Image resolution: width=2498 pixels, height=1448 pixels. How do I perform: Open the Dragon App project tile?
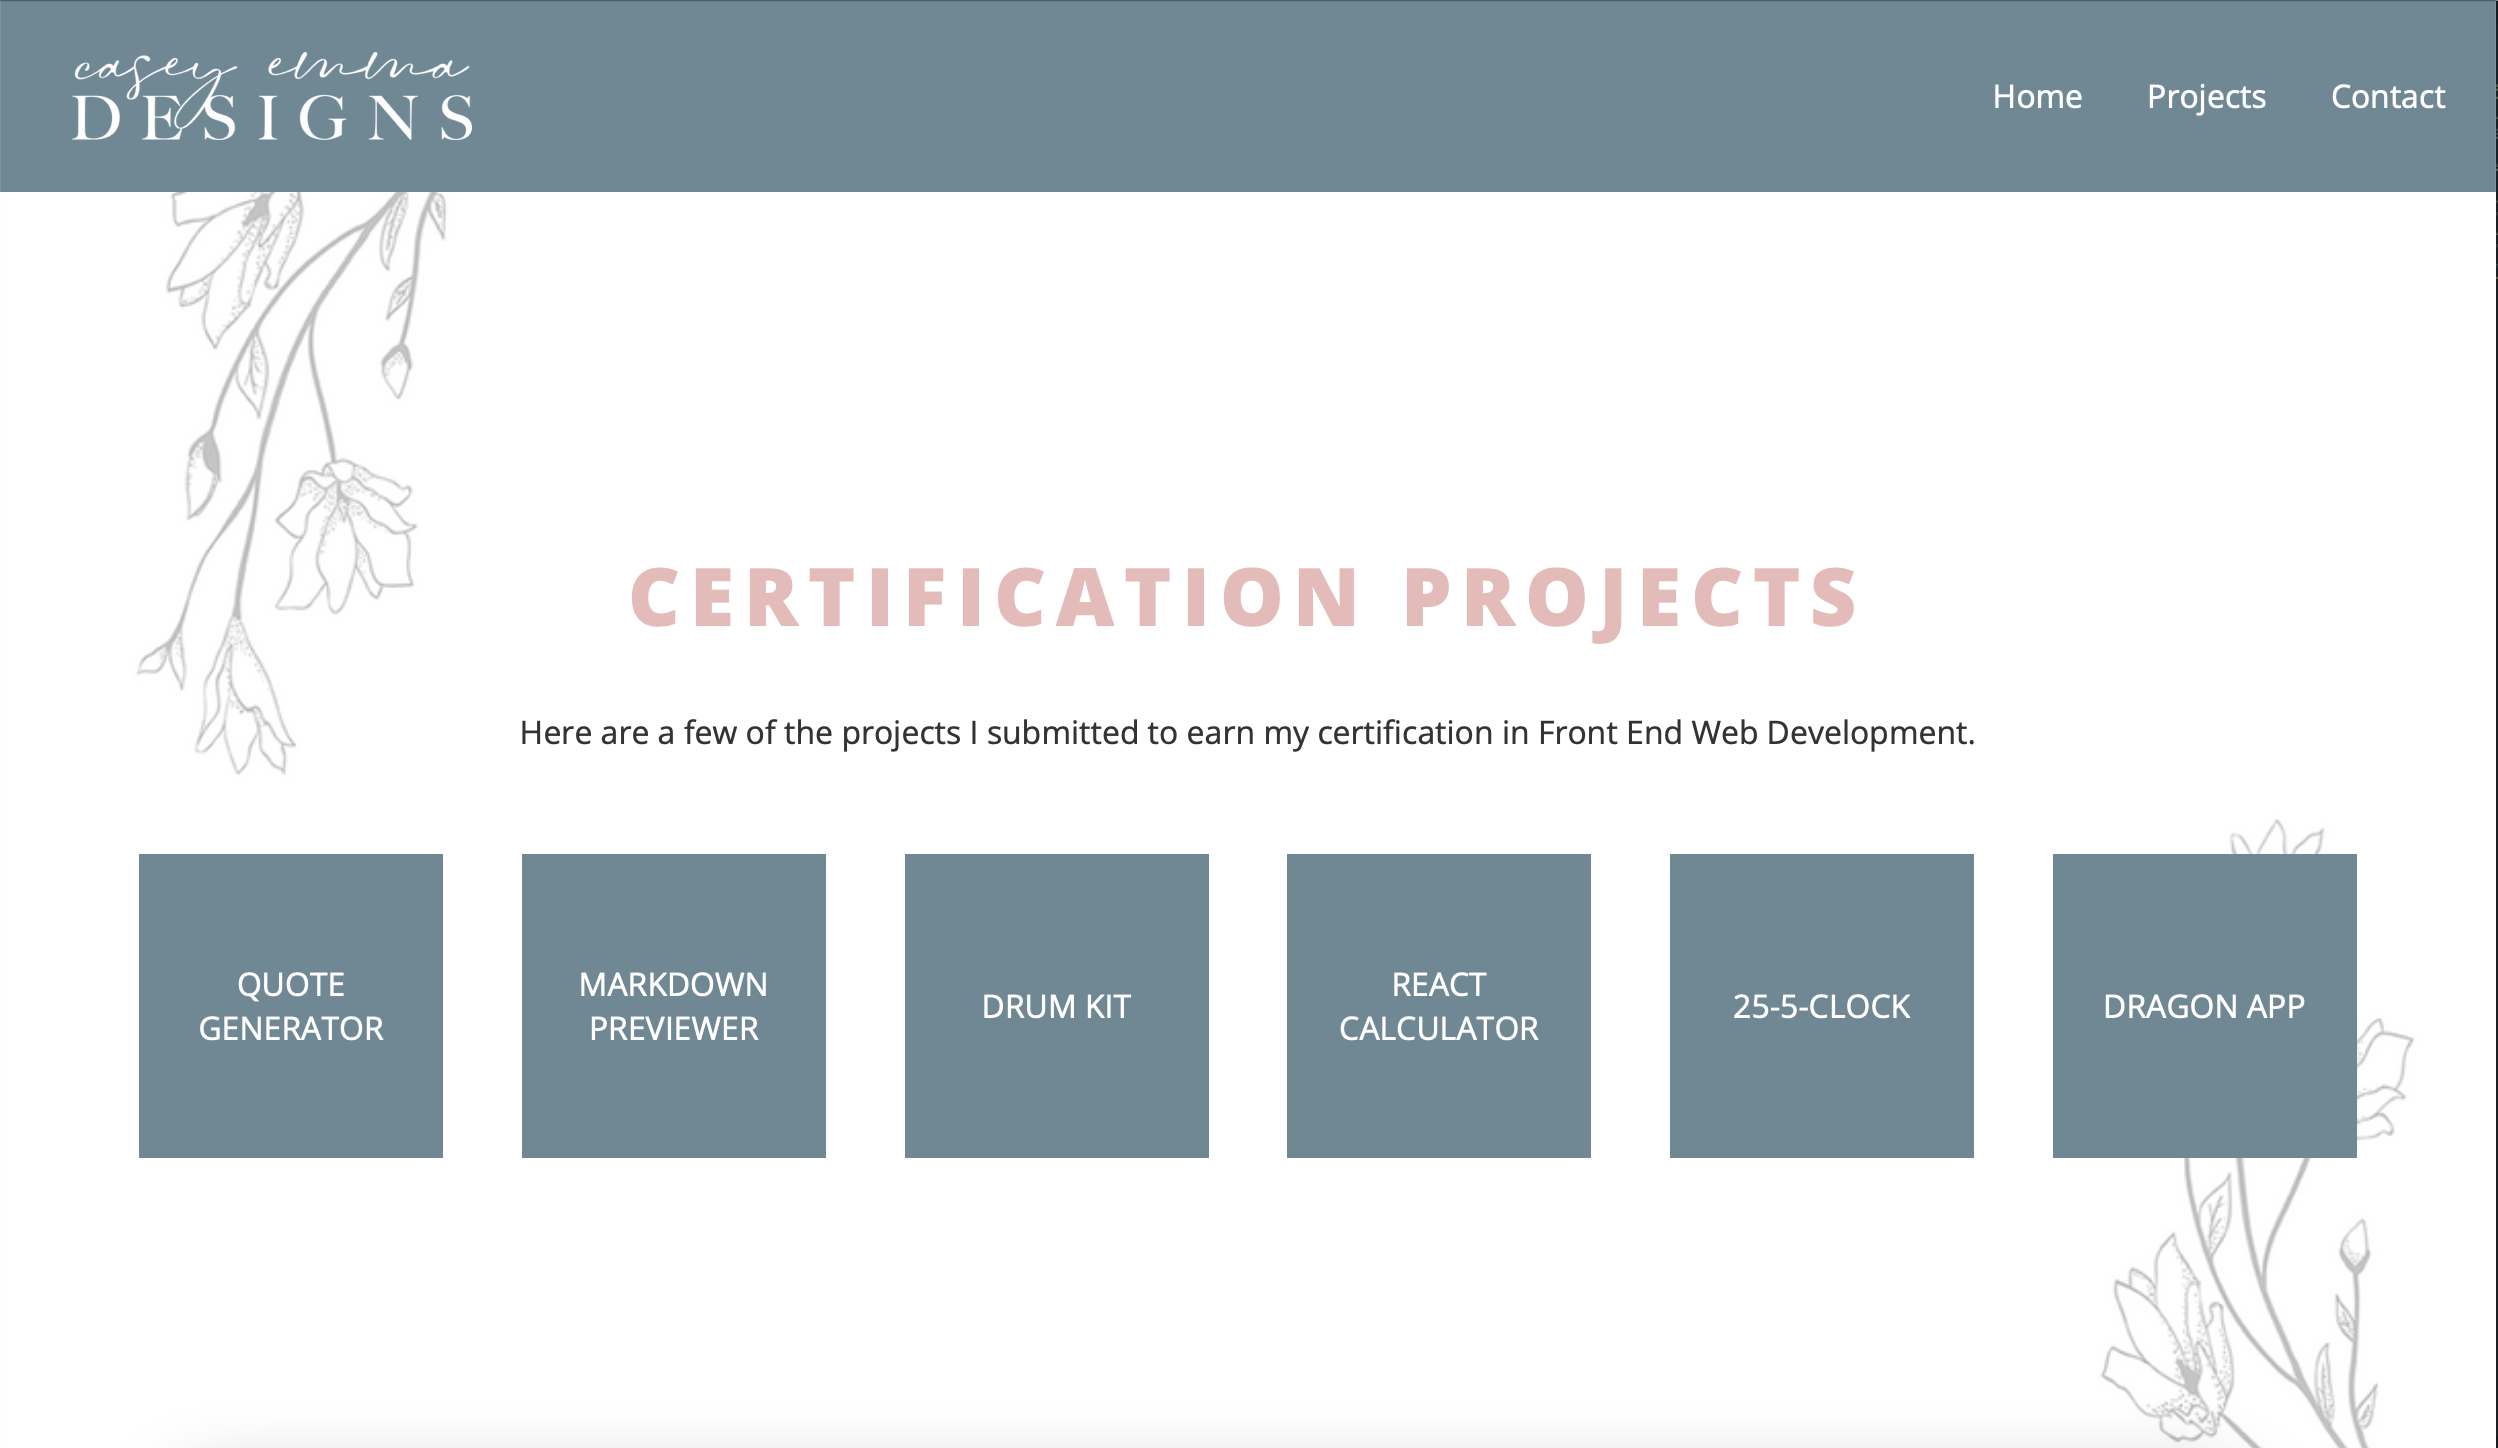[2205, 1006]
